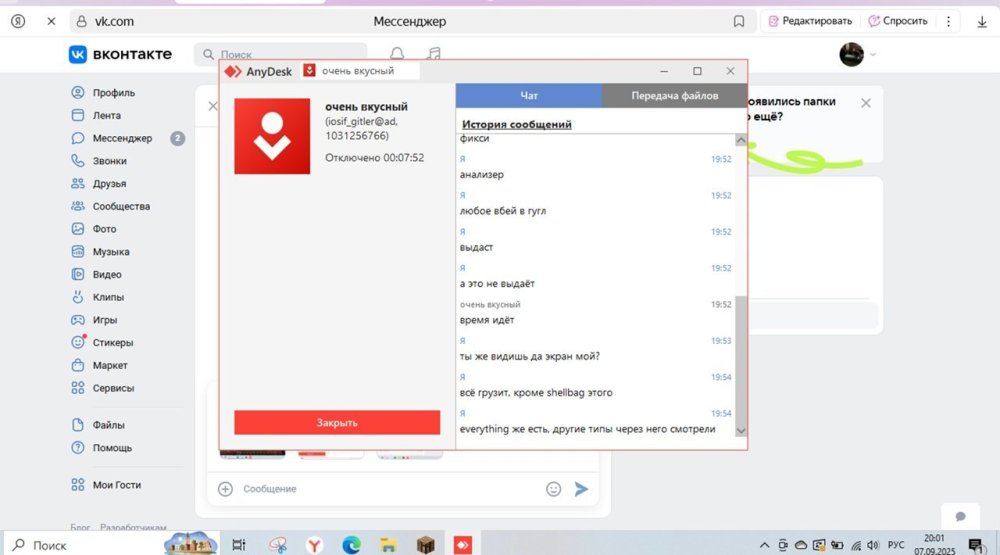This screenshot has width=1000, height=555.
Task: Focus the Сообщение input field
Action: [389, 489]
